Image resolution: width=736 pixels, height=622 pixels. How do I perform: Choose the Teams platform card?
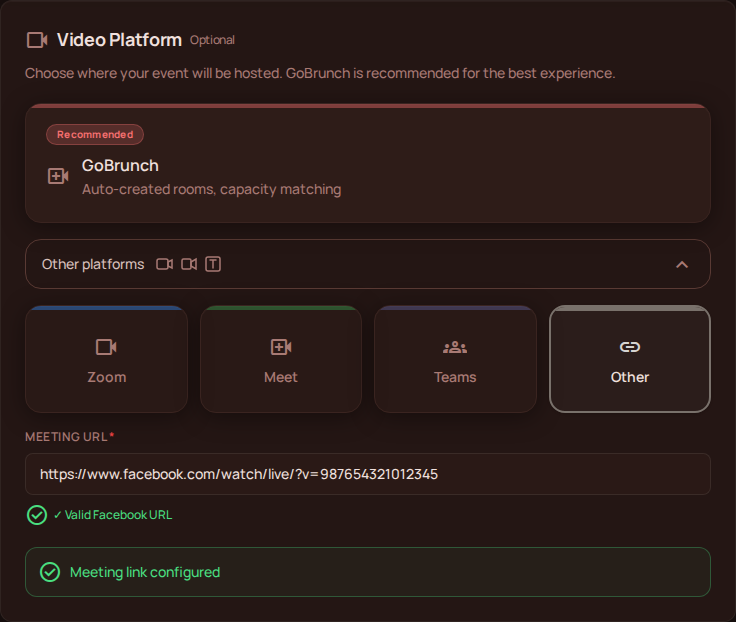pyautogui.click(x=455, y=360)
